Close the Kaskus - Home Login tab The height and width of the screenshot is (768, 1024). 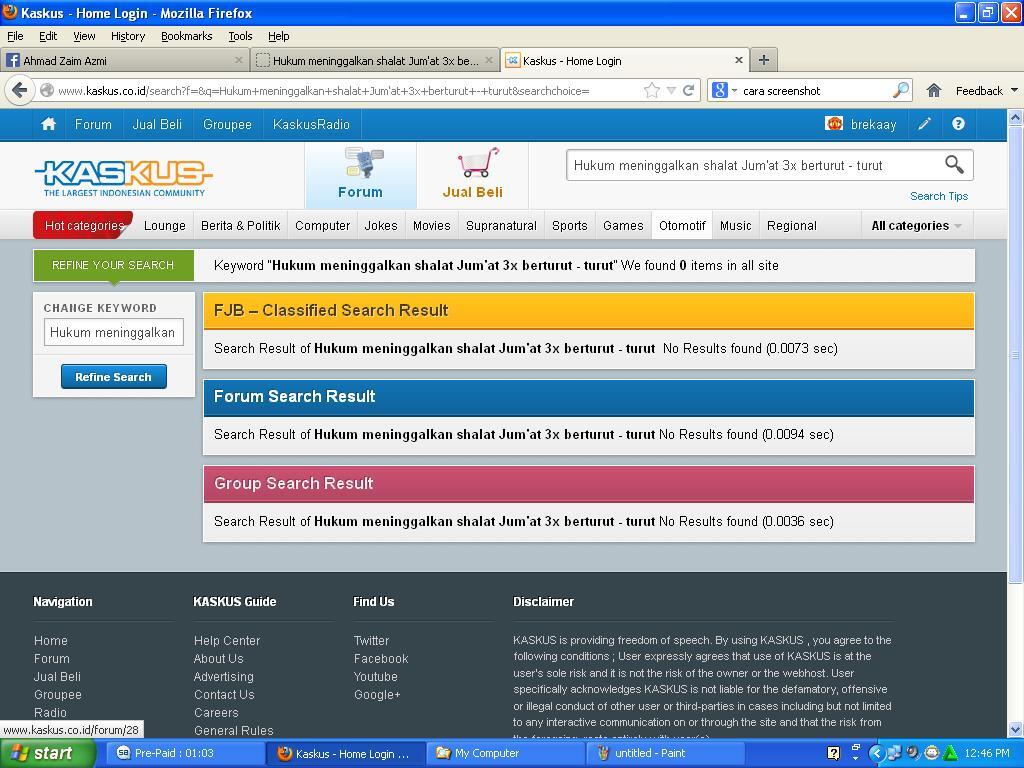click(739, 60)
